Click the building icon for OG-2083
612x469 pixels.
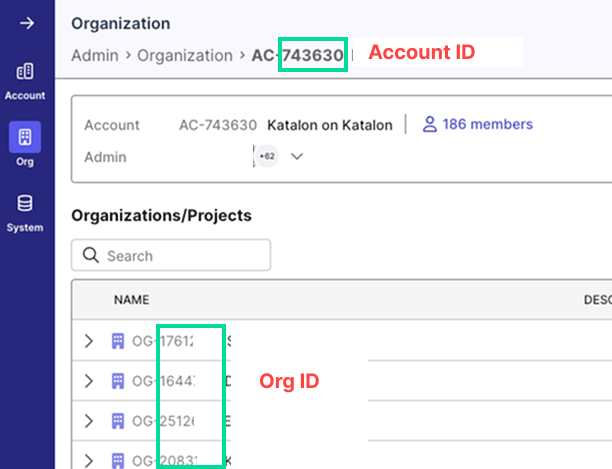118,461
